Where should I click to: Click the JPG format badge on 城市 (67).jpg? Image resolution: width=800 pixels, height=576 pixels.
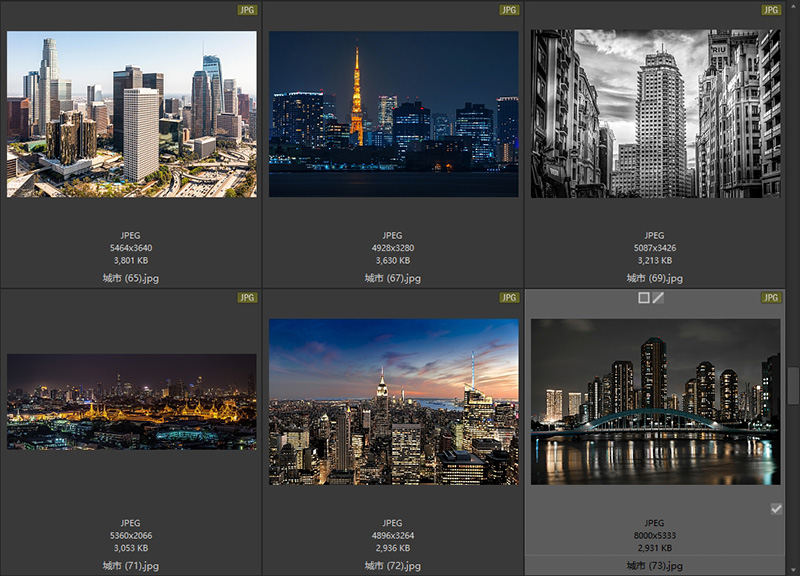(510, 10)
